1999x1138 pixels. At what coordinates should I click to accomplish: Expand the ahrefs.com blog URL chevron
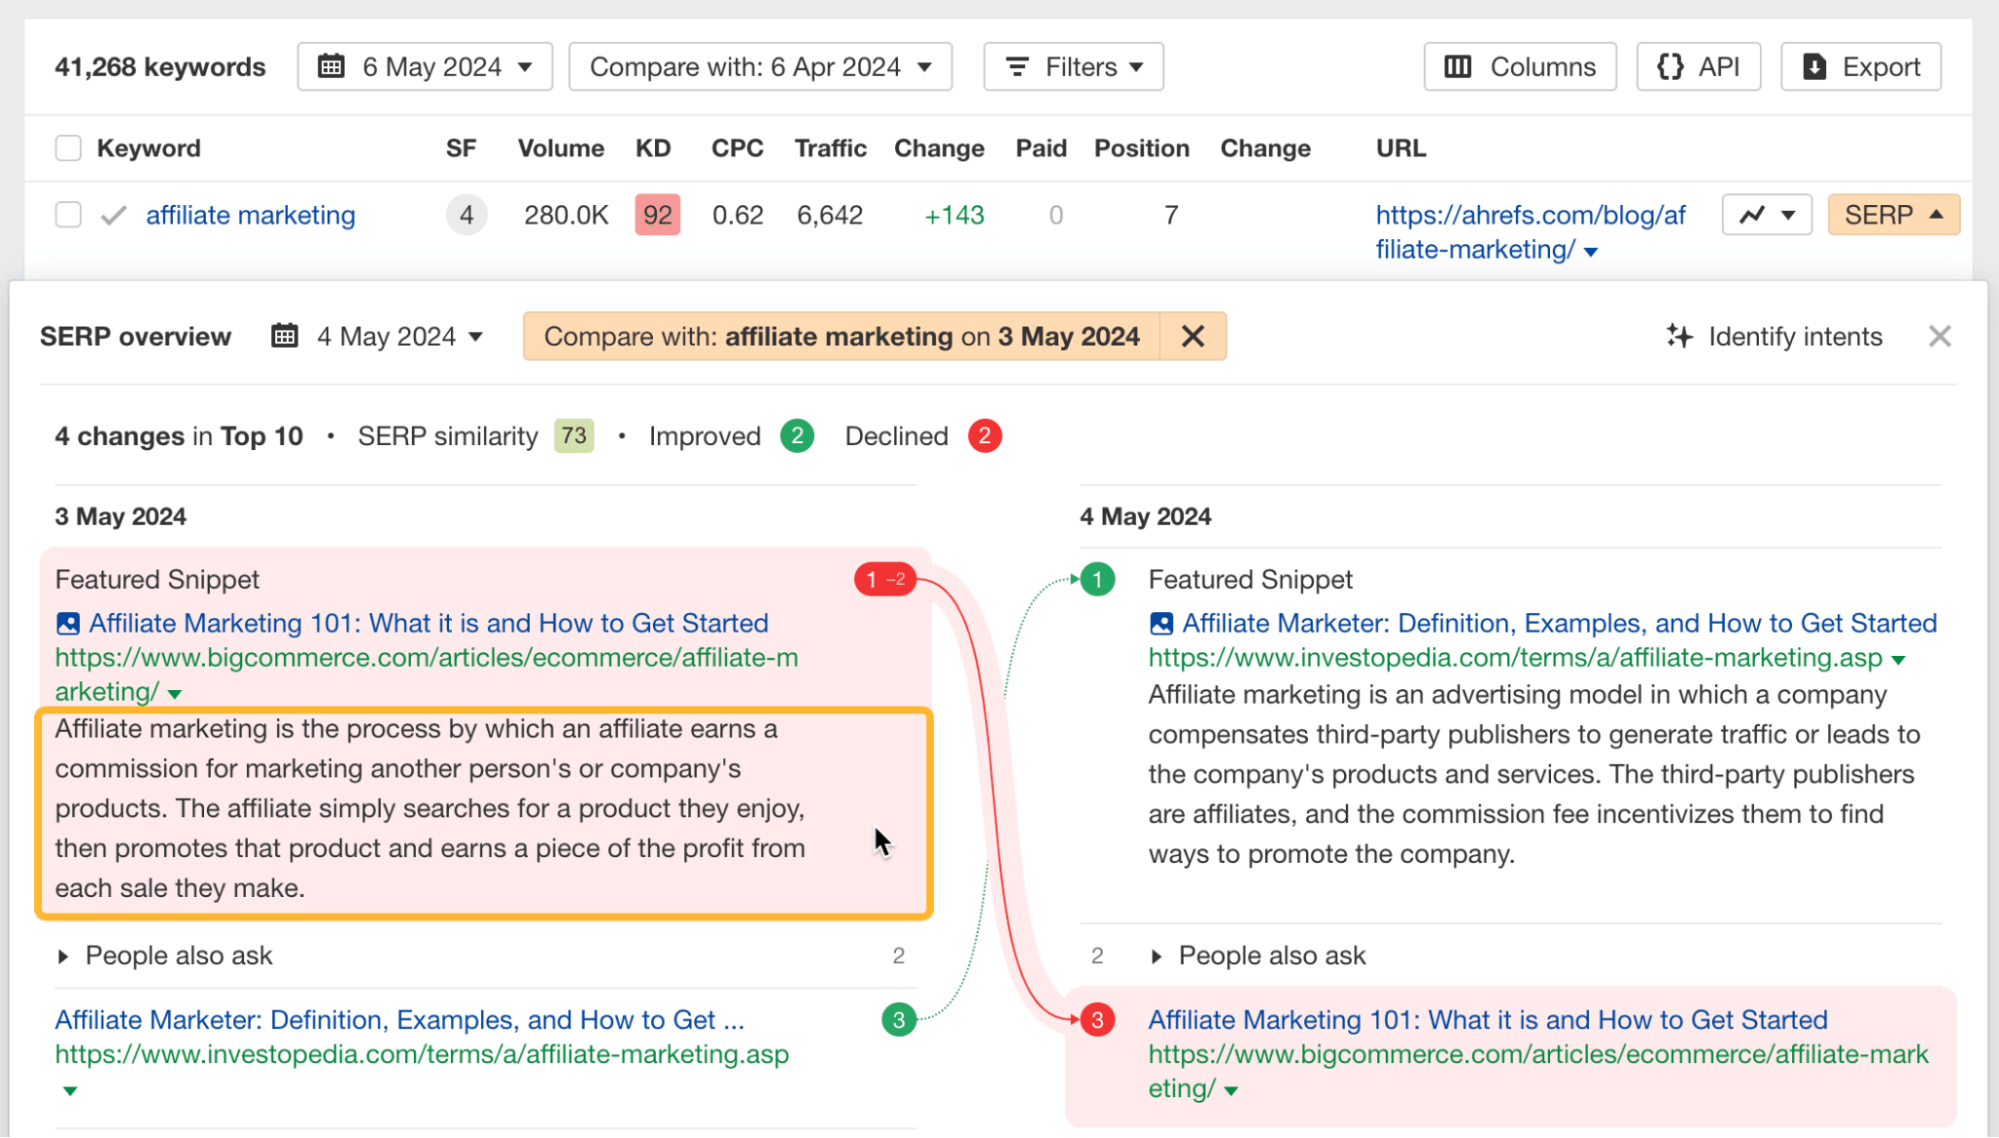[1590, 250]
